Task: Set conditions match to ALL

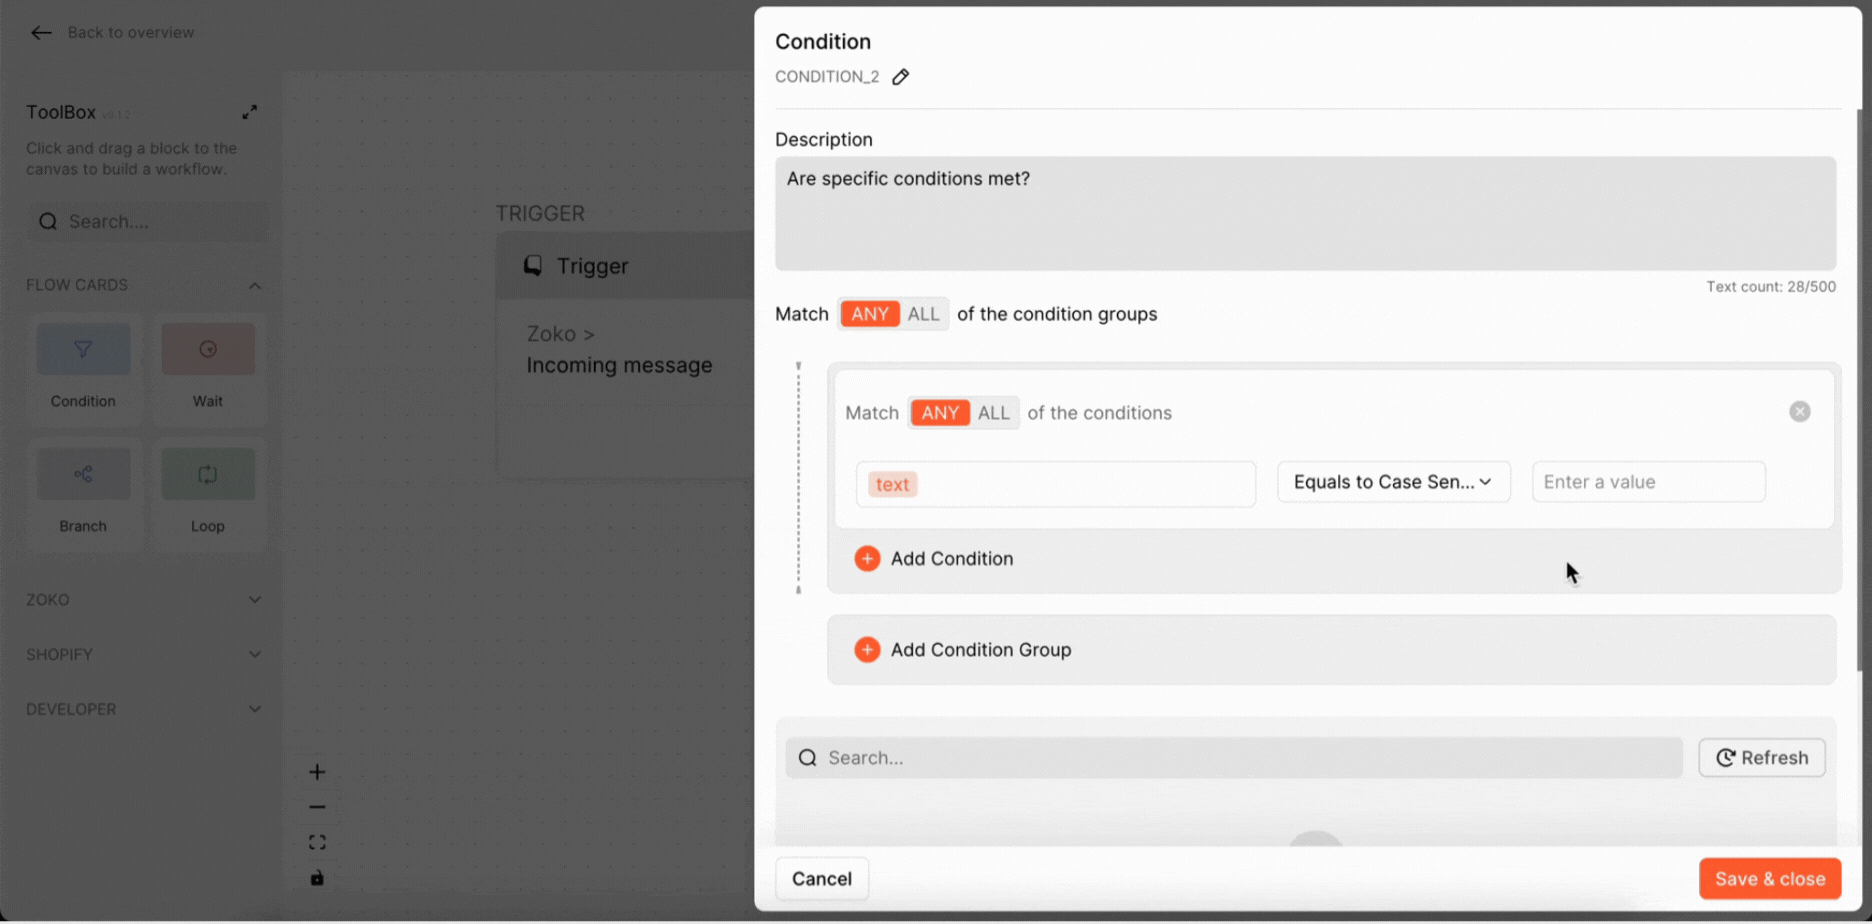Action: [993, 413]
